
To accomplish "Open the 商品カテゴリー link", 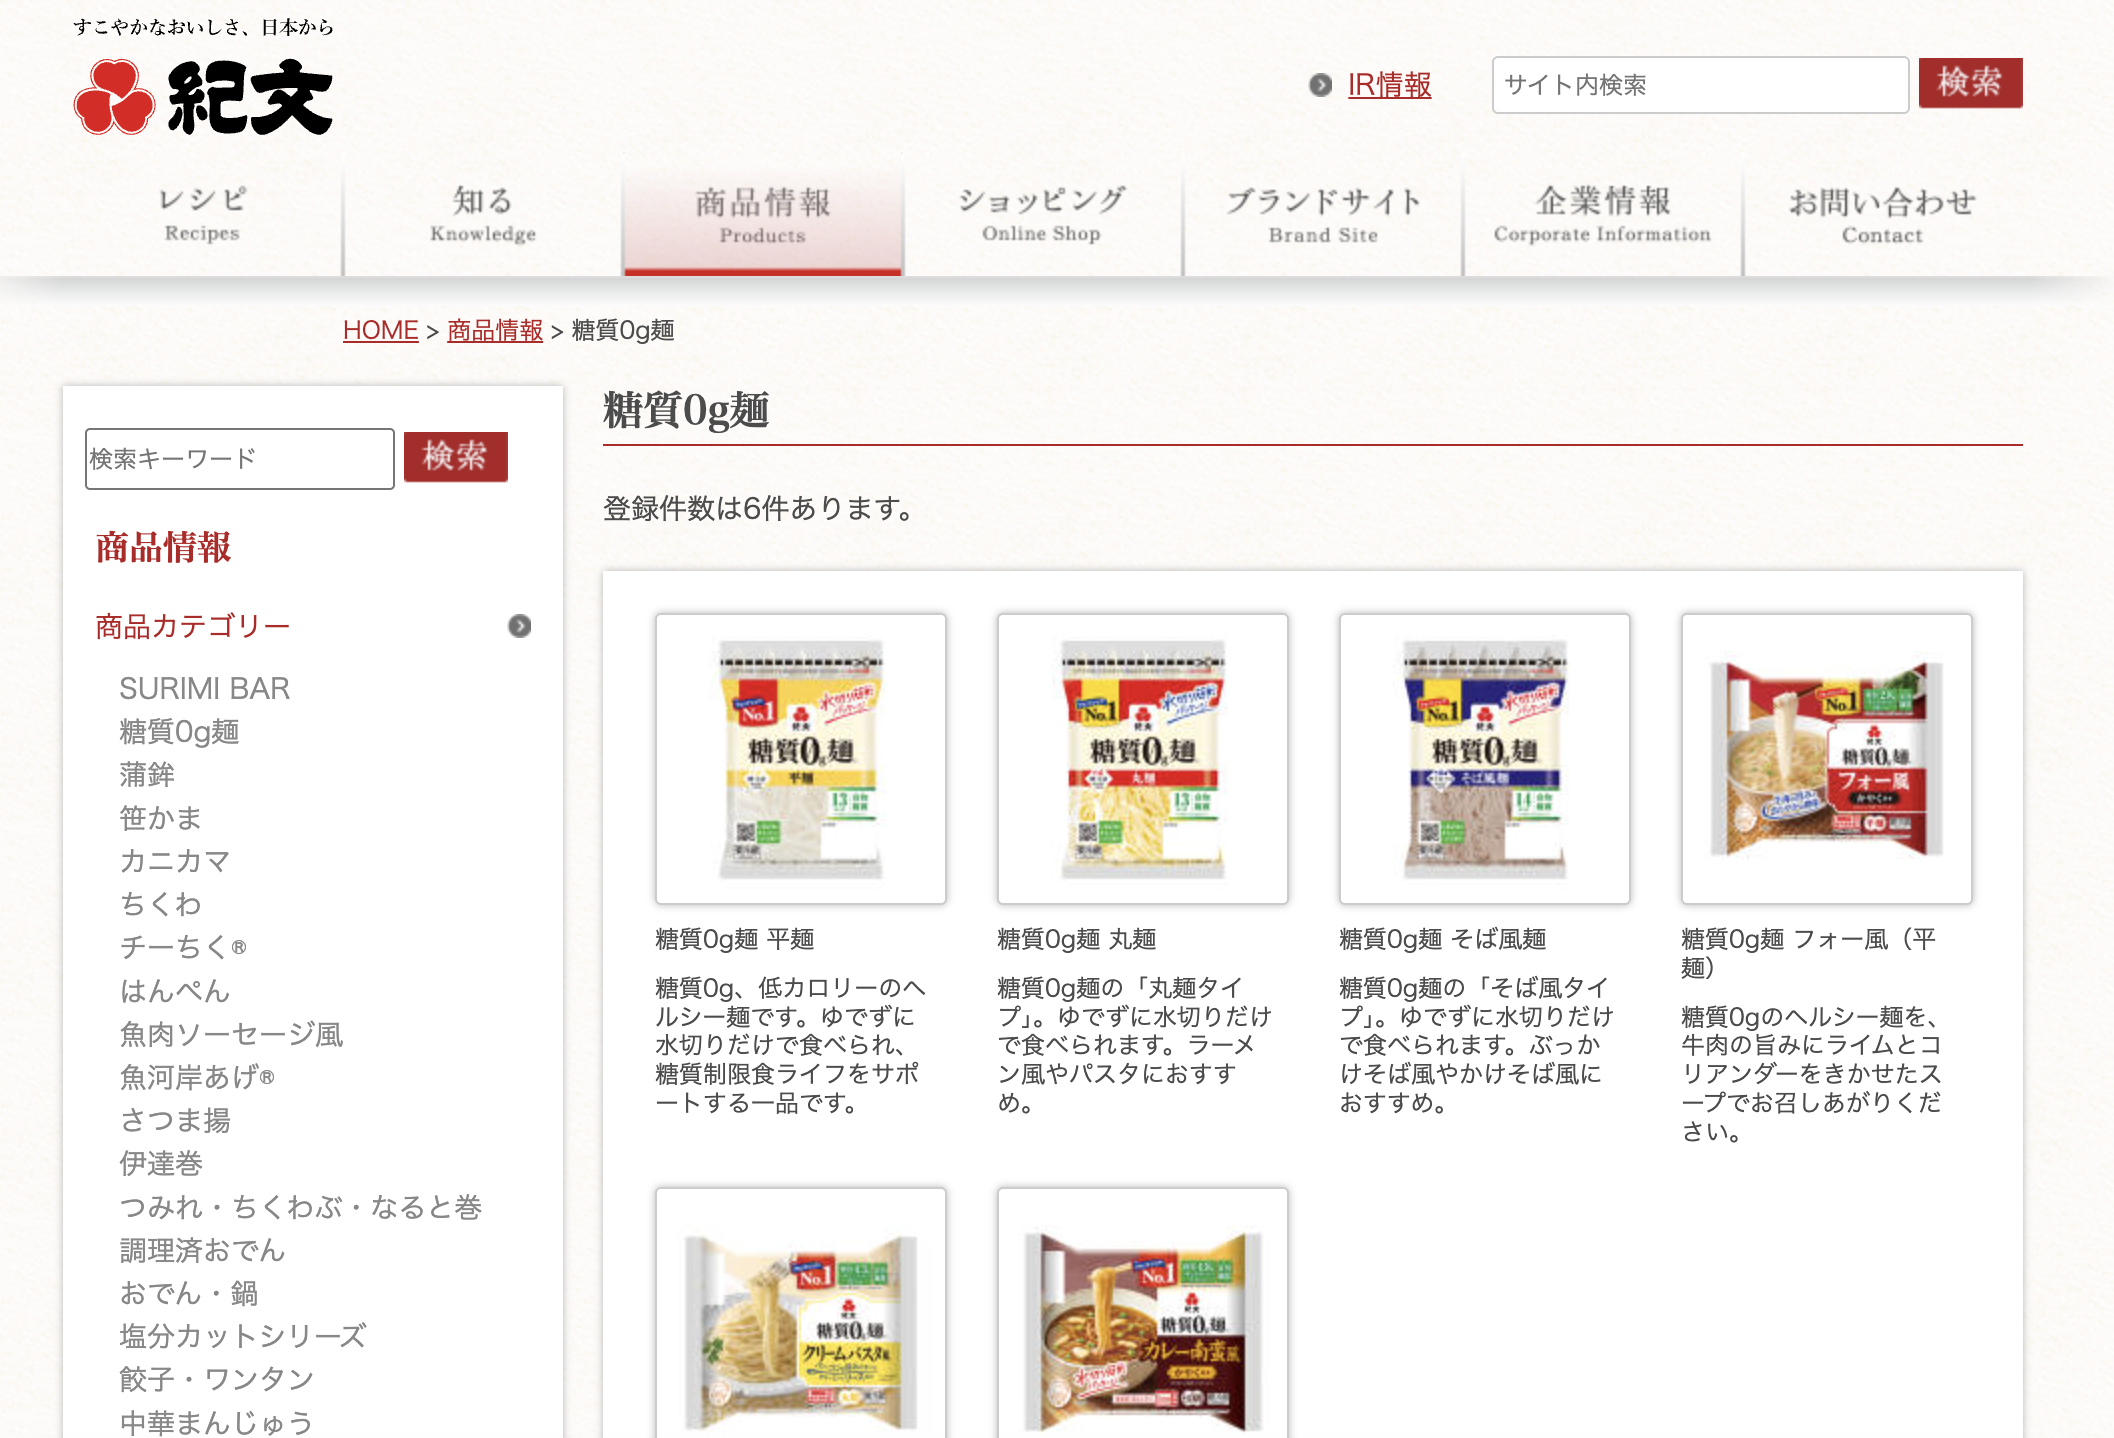I will click(x=193, y=626).
